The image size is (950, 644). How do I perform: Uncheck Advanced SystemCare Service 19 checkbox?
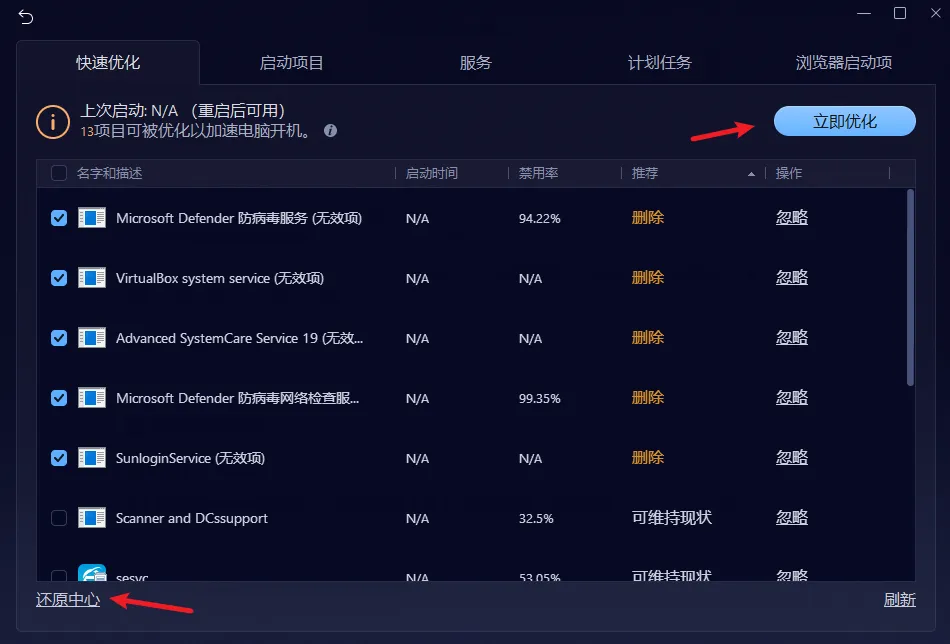pyautogui.click(x=59, y=338)
